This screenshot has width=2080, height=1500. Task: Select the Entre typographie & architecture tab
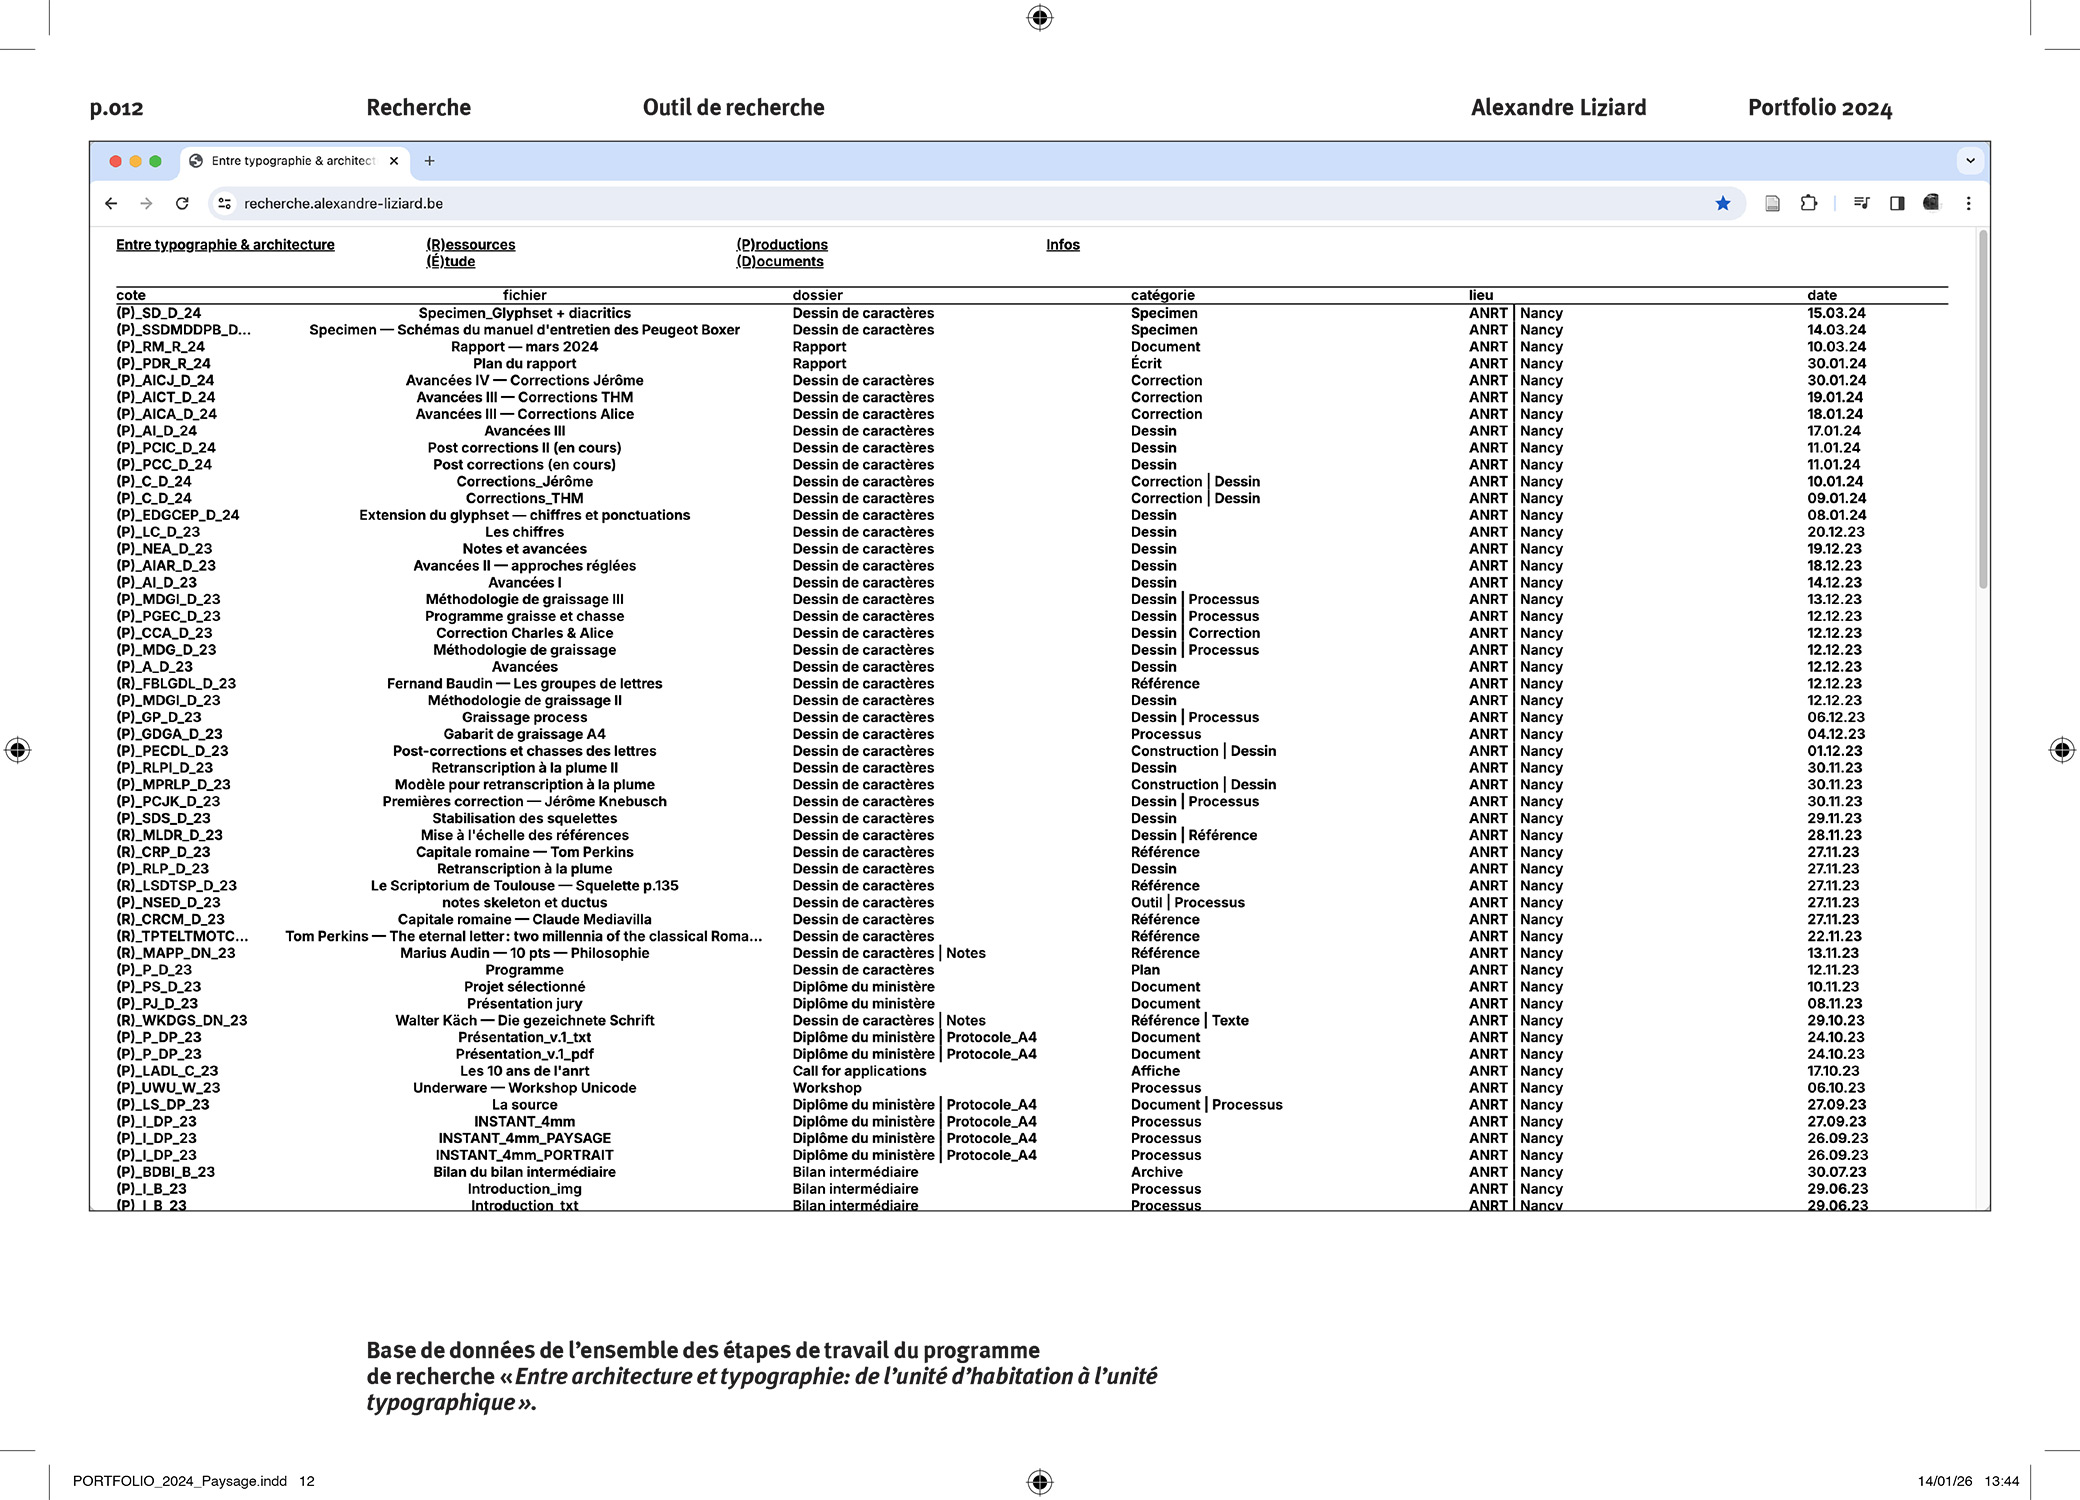click(x=290, y=161)
